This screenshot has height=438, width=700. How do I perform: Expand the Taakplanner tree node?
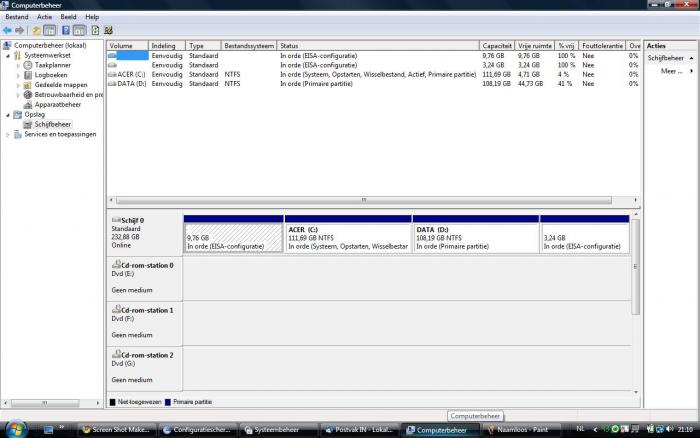pyautogui.click(x=18, y=66)
